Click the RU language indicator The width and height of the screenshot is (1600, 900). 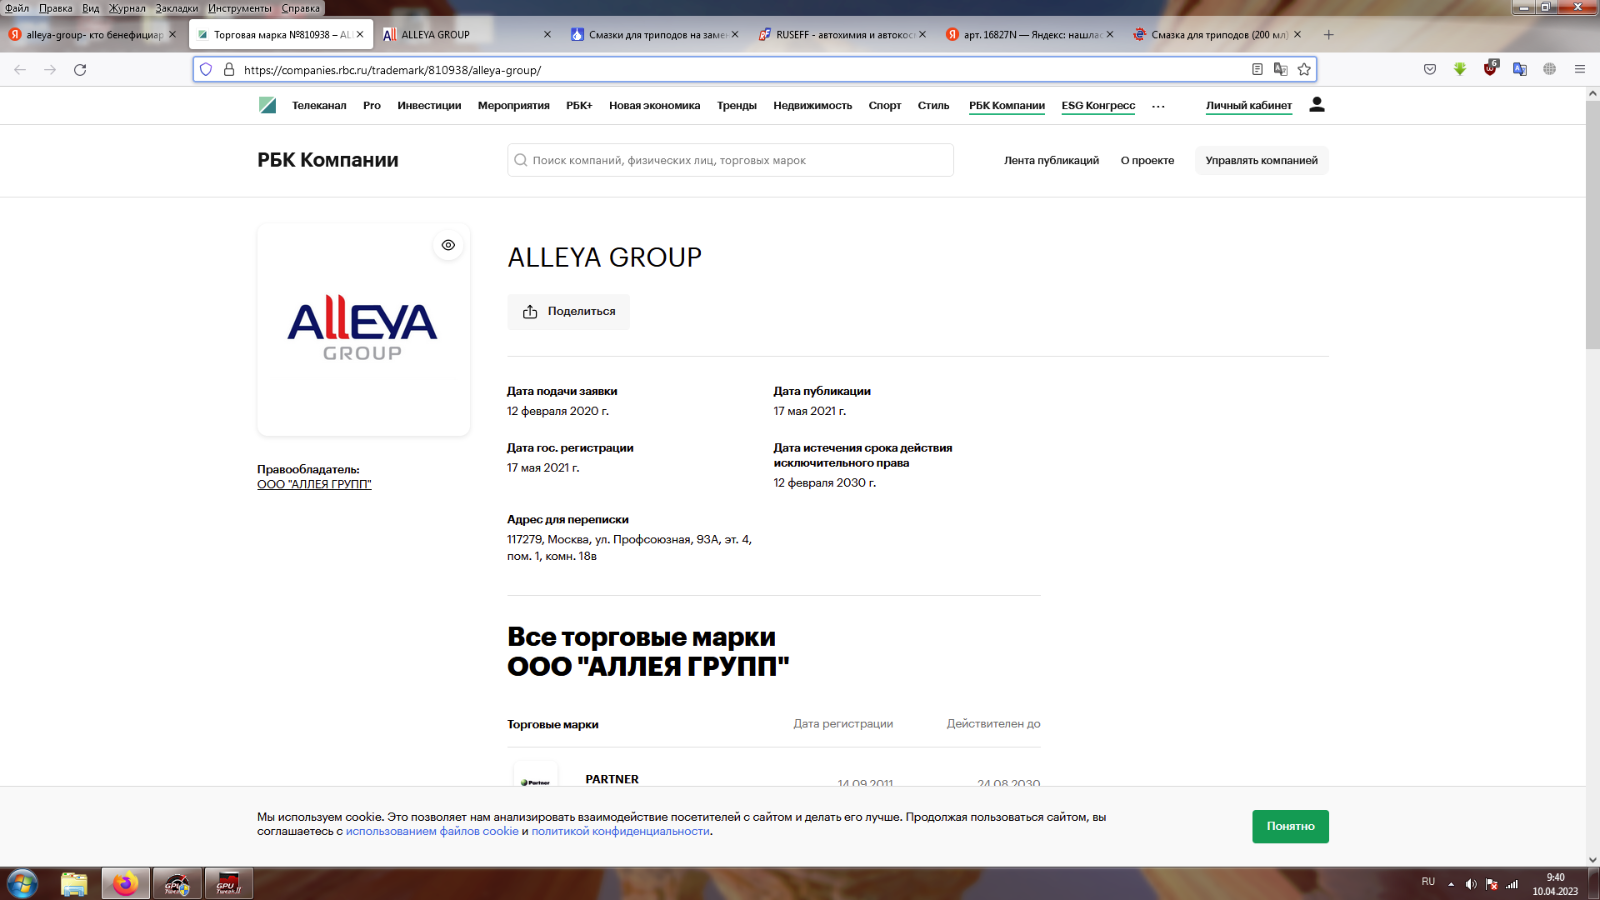click(1428, 882)
